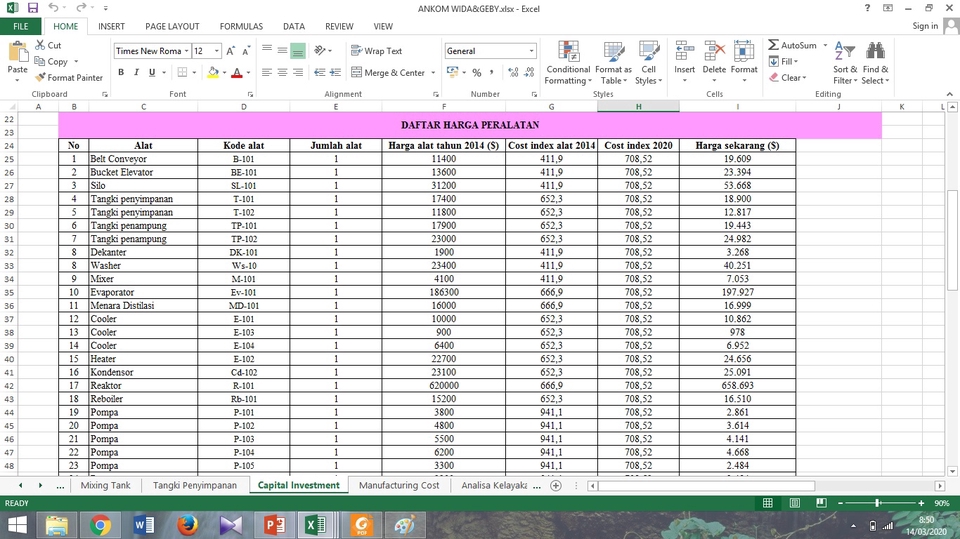The height and width of the screenshot is (539, 960).
Task: Click Increase Decimal icon
Action: [x=513, y=72]
